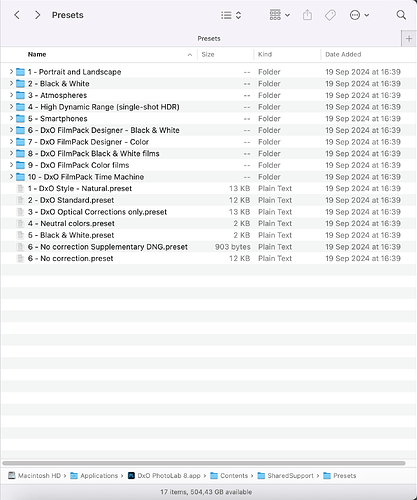This screenshot has width=417, height=500.
Task: Select 7 - DxO FilmPack Designer - Color
Action: (88, 142)
